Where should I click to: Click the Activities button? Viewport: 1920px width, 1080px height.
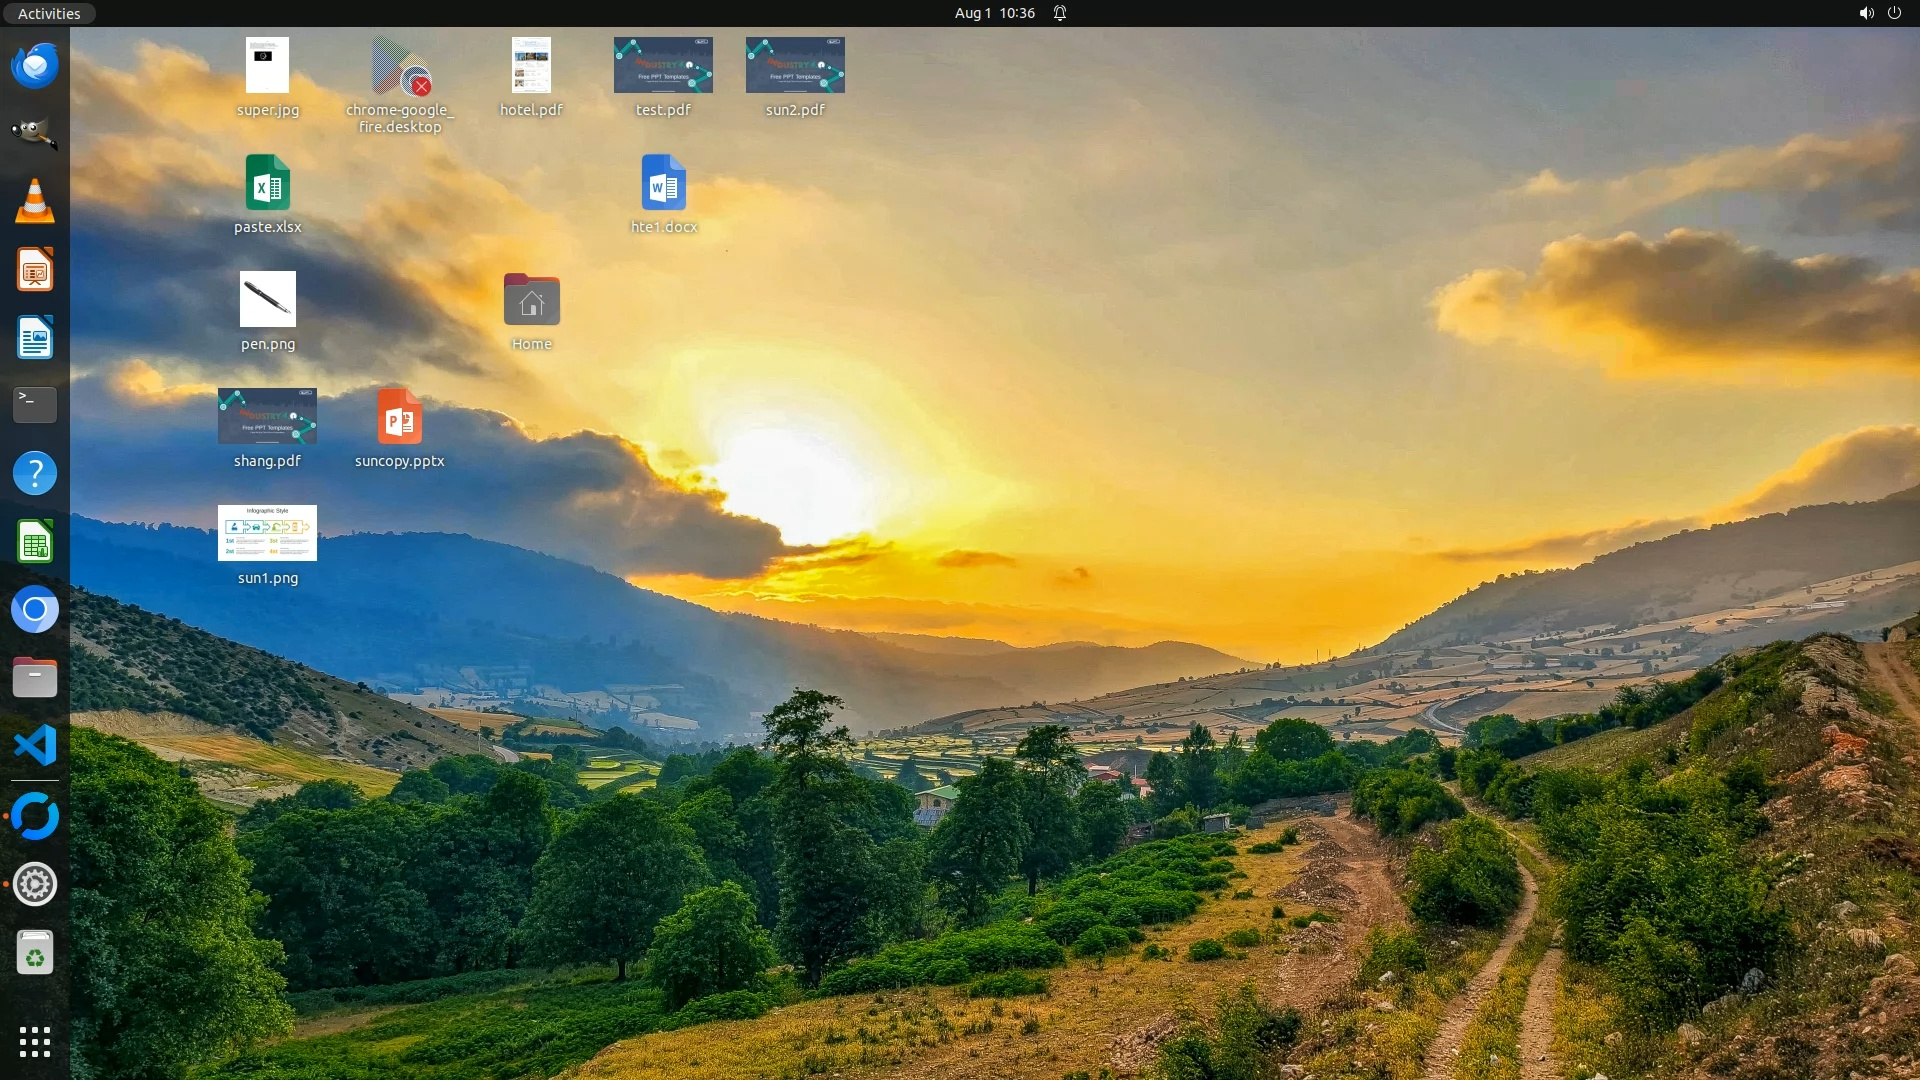pyautogui.click(x=49, y=13)
